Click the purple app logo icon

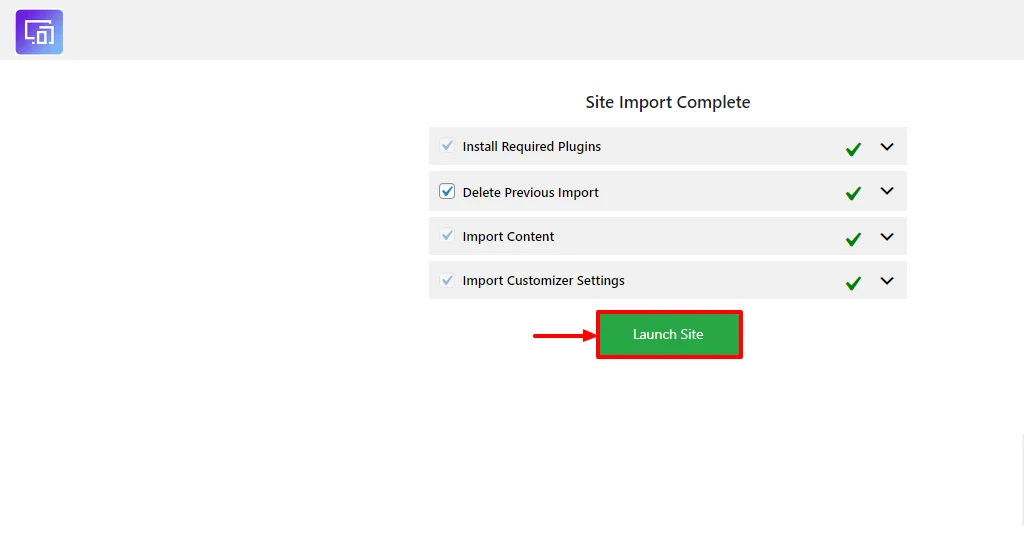point(39,32)
